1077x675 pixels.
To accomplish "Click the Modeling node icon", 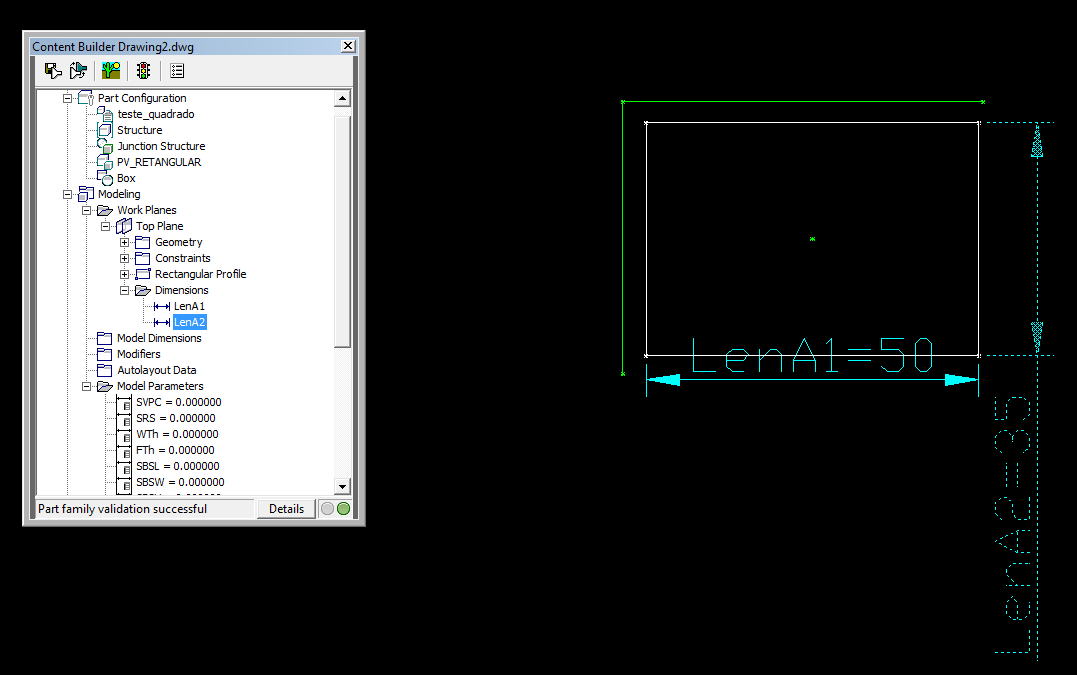I will click(86, 194).
